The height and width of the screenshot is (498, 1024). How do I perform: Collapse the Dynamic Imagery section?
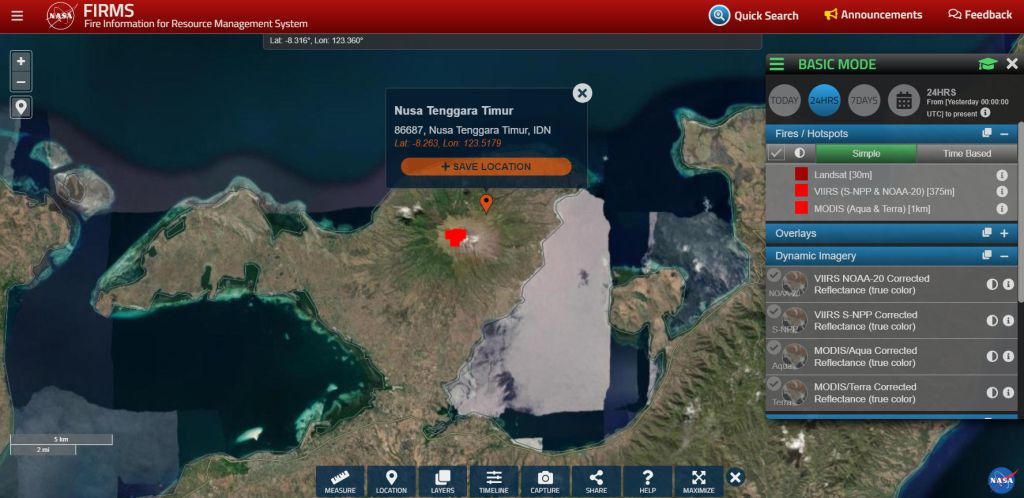1004,256
